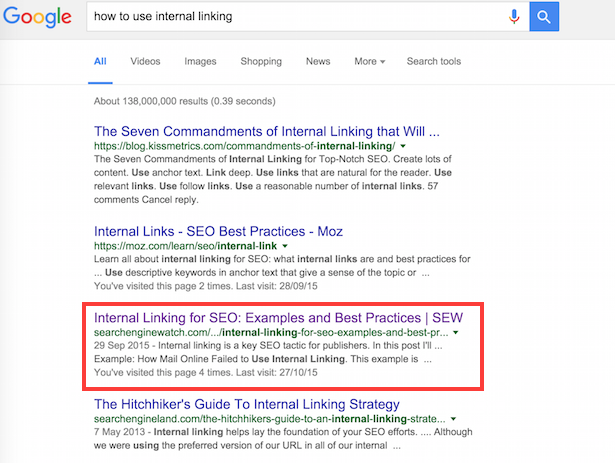This screenshot has width=615, height=463.
Task: Expand the arrow beside the searchengineland URL
Action: (455, 419)
